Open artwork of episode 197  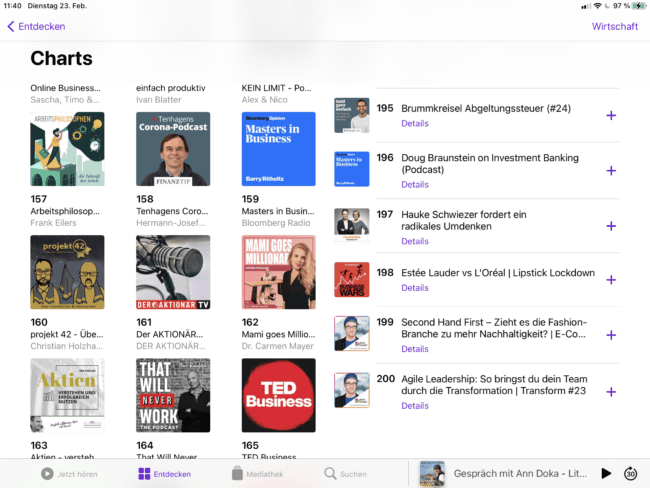352,225
